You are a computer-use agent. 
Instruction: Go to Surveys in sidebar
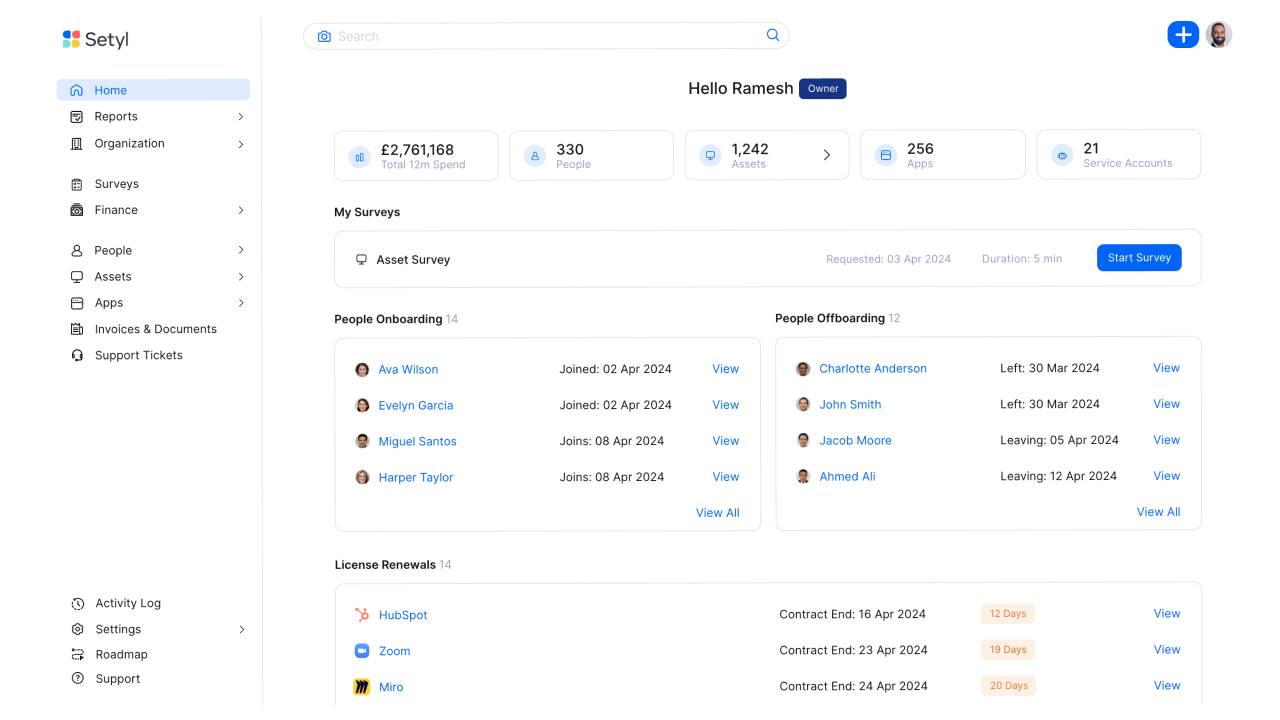pos(116,184)
